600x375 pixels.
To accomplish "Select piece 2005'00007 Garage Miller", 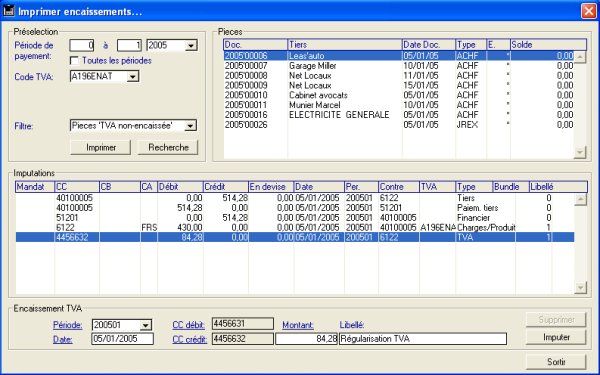I will click(x=399, y=66).
